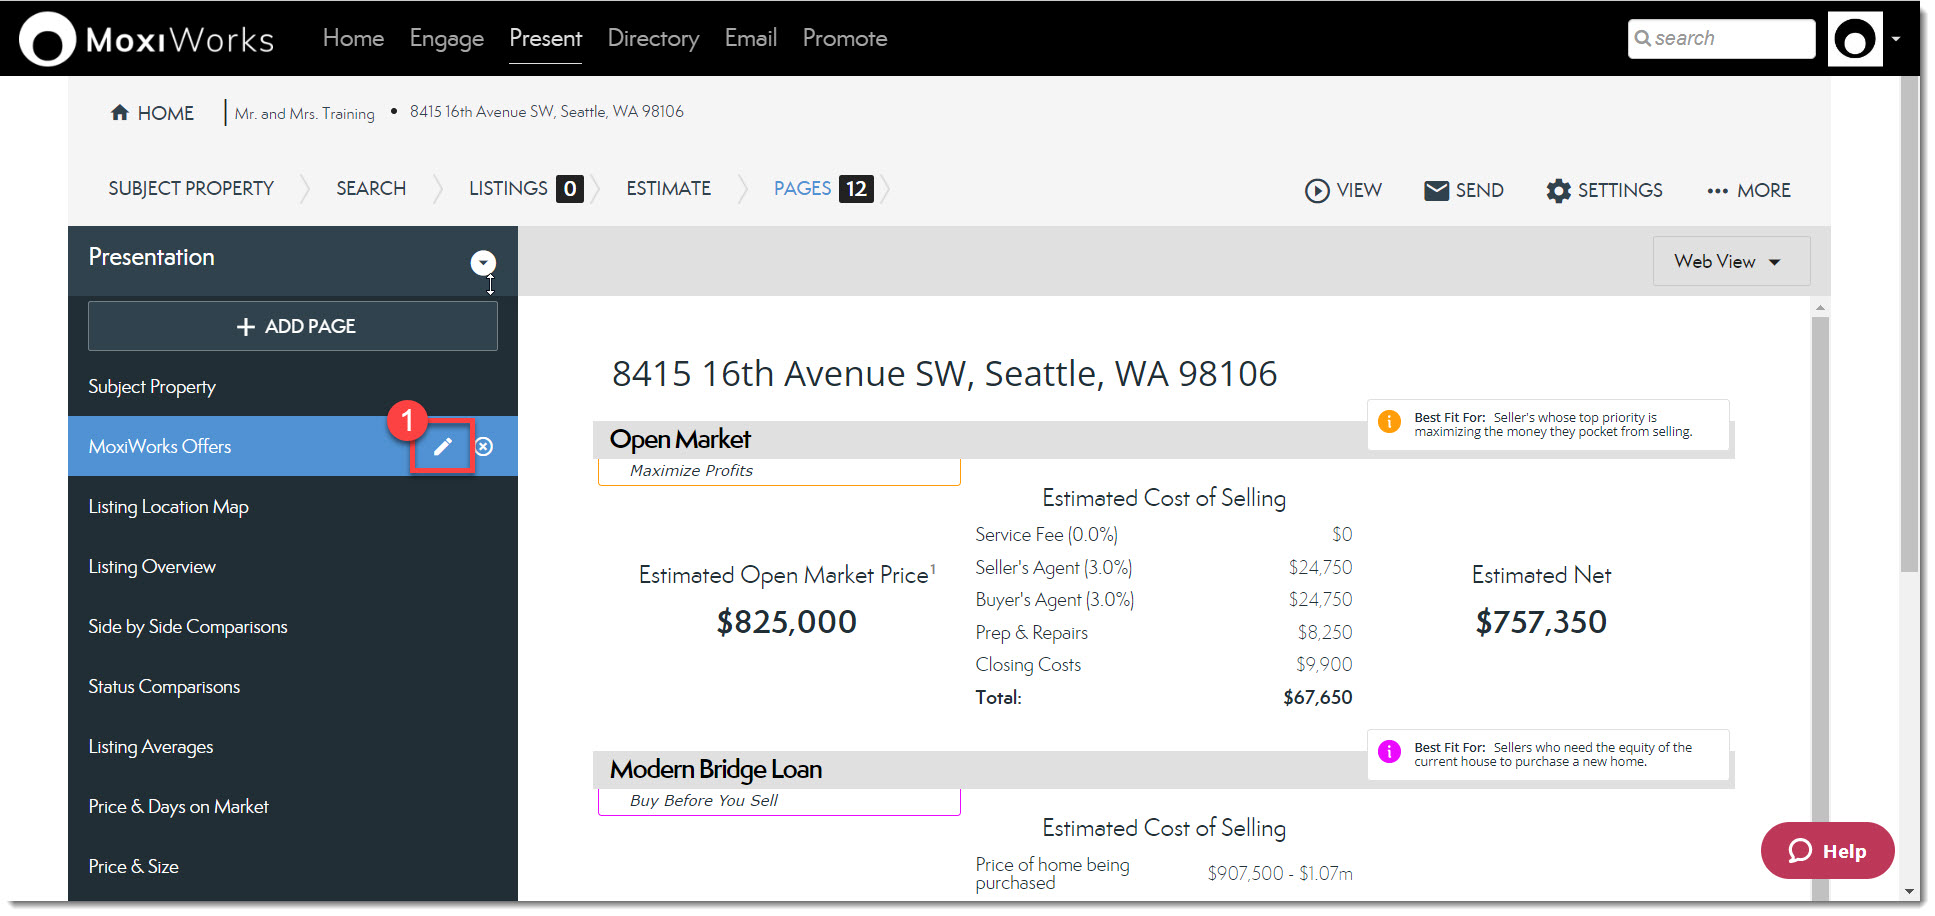
Task: Open the More options menu
Action: pos(1748,190)
